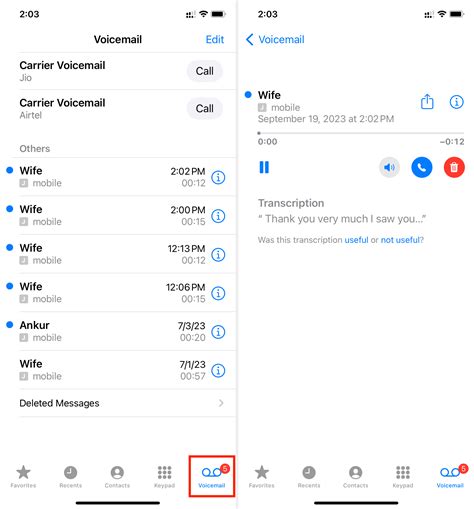Mark transcription as useful

356,240
